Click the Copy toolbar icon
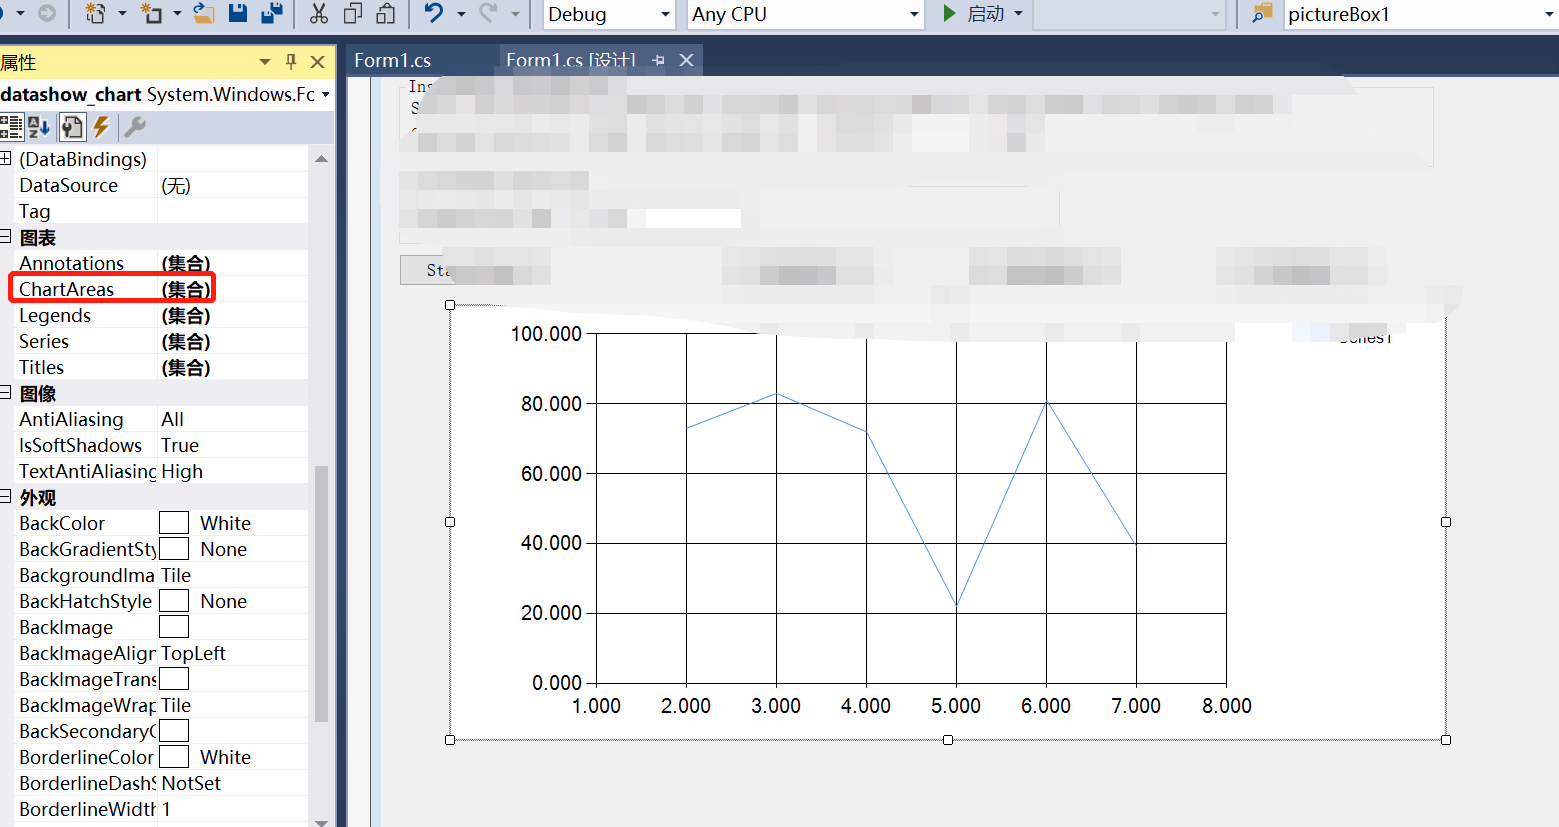Image resolution: width=1559 pixels, height=827 pixels. tap(353, 14)
